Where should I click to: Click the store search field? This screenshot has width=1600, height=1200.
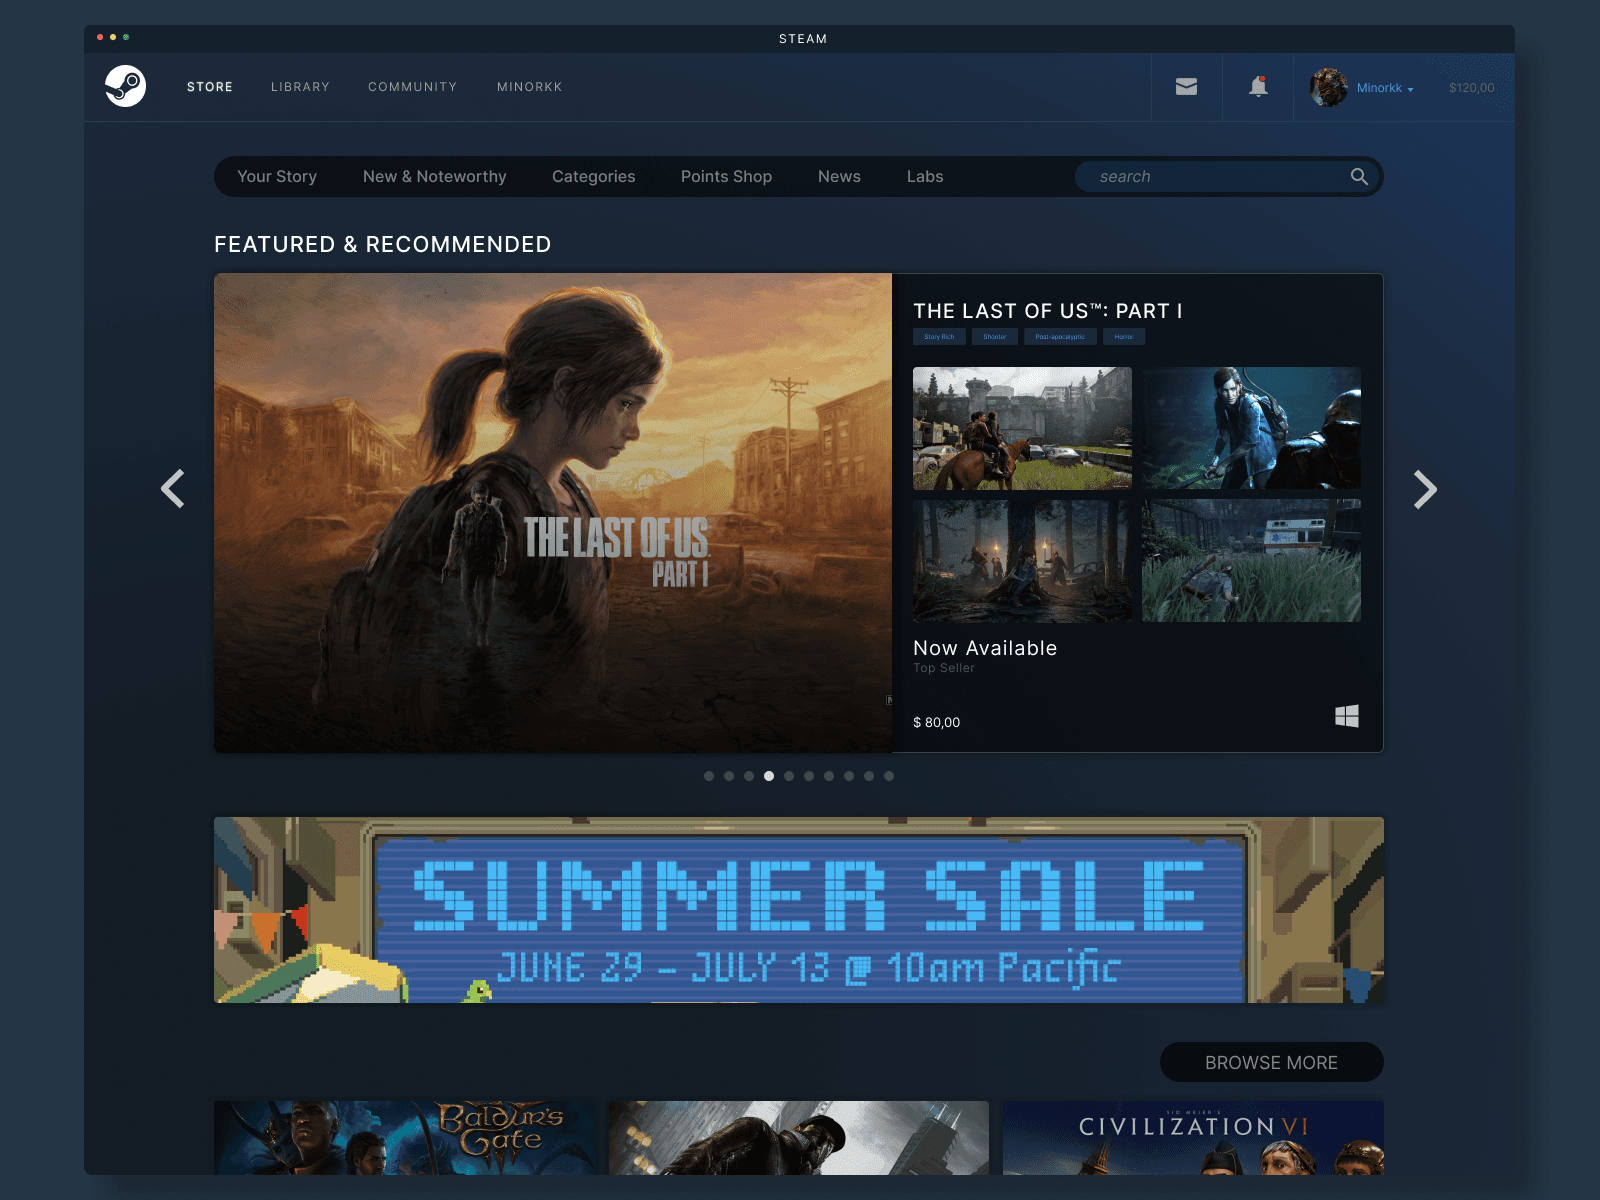(x=1228, y=176)
